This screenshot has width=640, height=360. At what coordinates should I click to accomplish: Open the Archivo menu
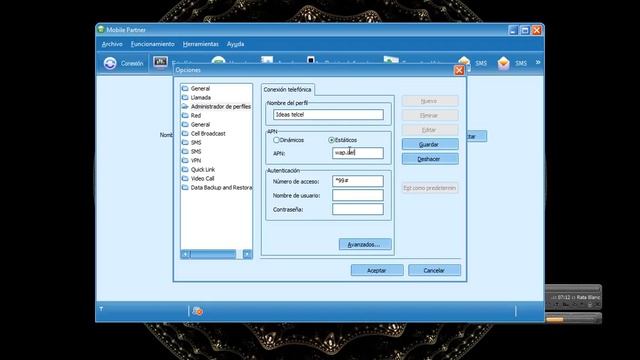112,44
